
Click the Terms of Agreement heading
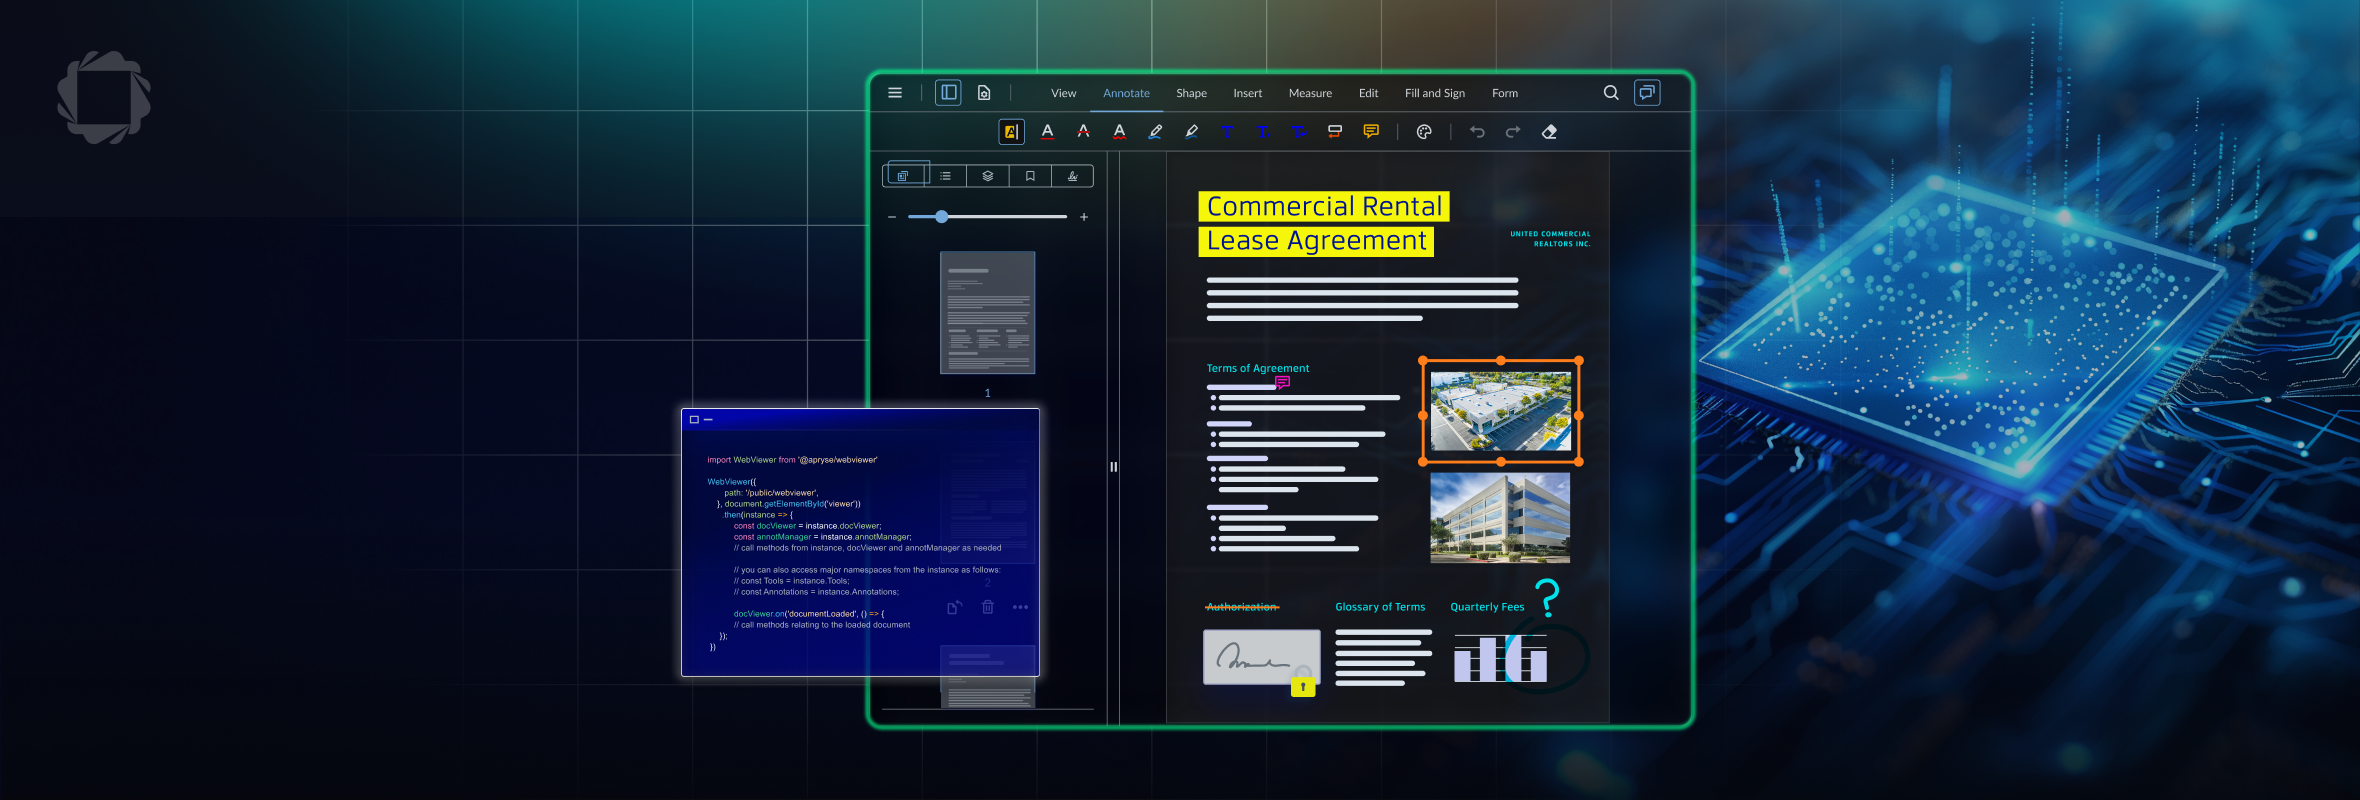(x=1257, y=368)
